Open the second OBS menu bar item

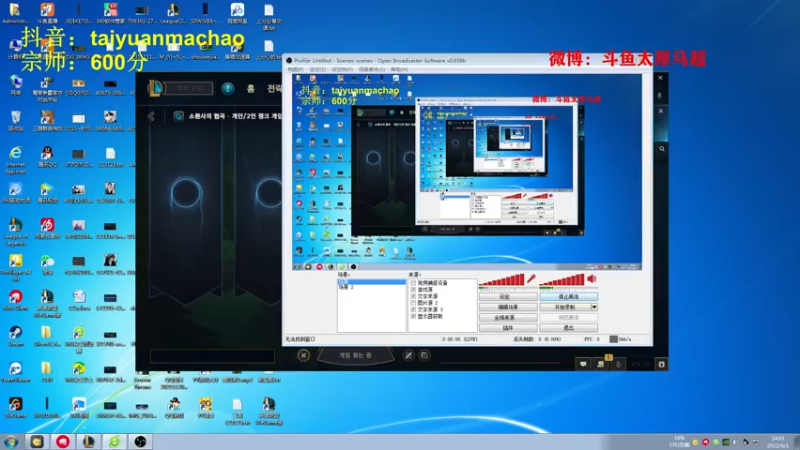[x=318, y=69]
